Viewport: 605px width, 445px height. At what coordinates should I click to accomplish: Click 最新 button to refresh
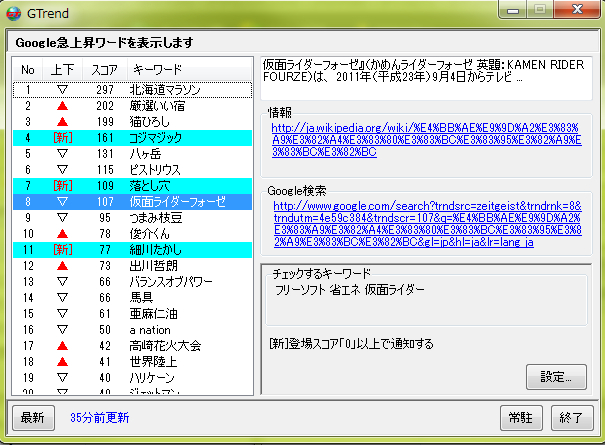coord(31,418)
